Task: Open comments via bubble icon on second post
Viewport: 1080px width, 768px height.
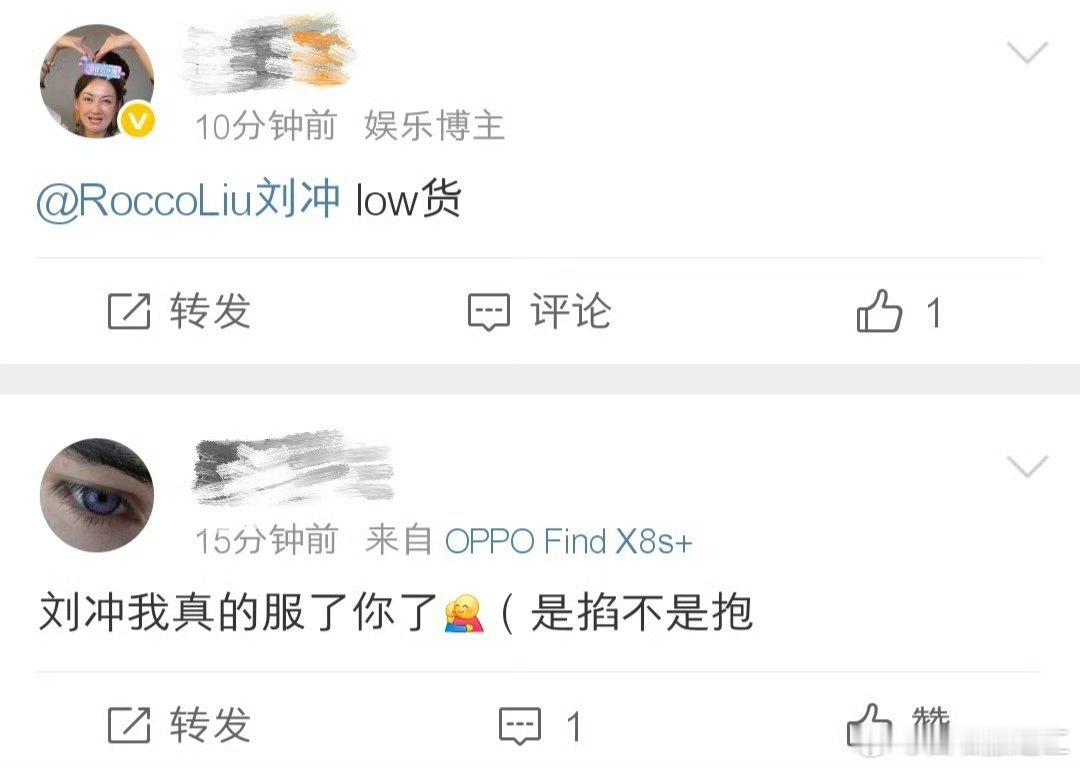Action: coord(520,726)
